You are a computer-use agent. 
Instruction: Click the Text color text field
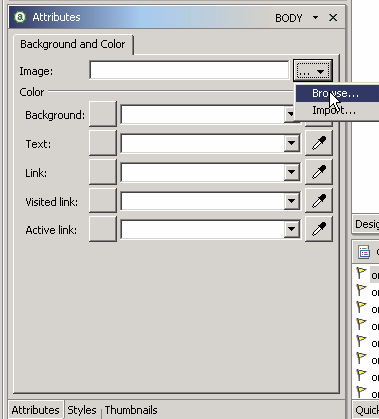202,143
